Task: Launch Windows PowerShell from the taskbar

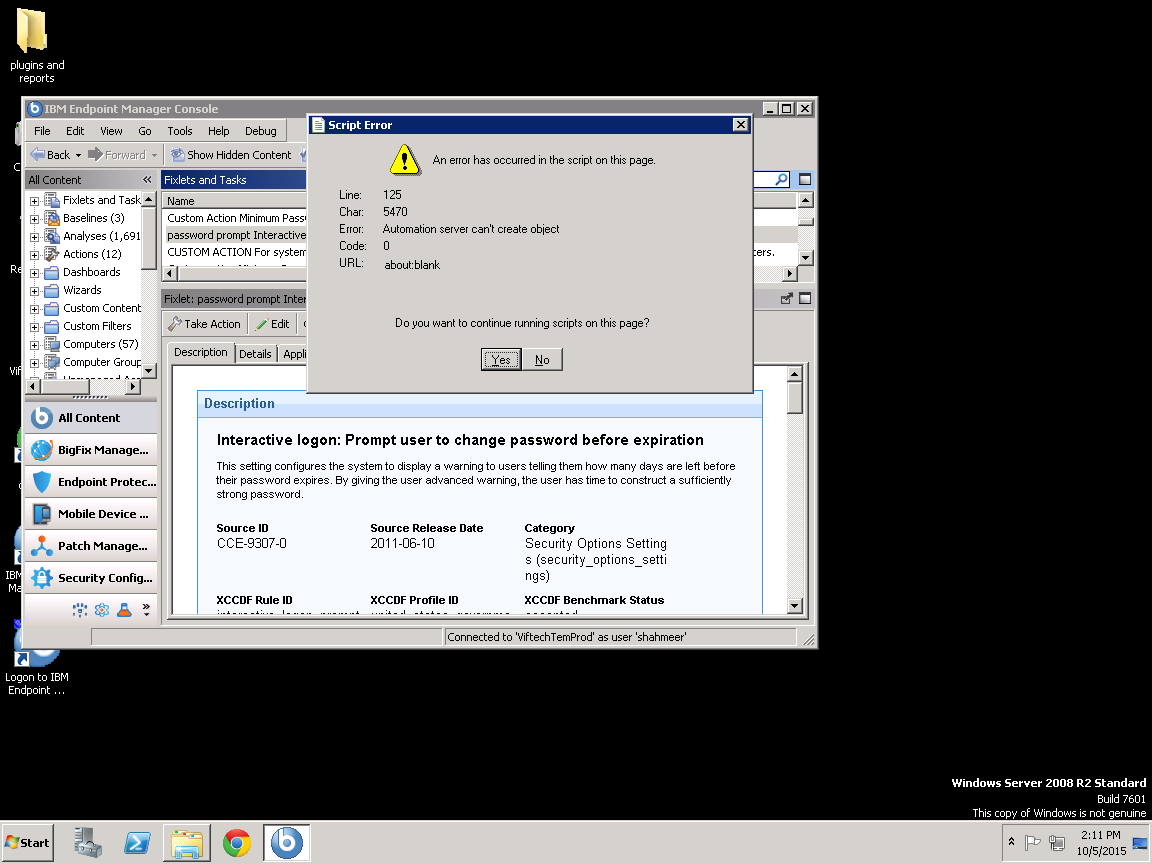Action: tap(137, 843)
